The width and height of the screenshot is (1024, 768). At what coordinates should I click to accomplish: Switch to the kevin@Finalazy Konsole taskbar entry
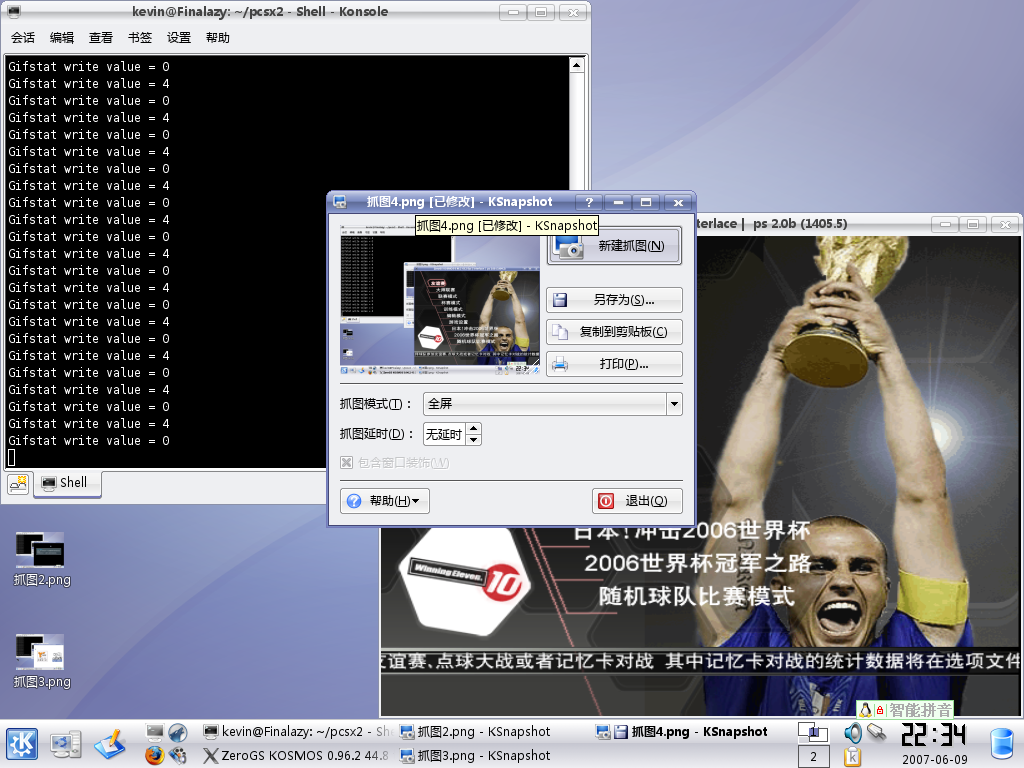[x=296, y=732]
